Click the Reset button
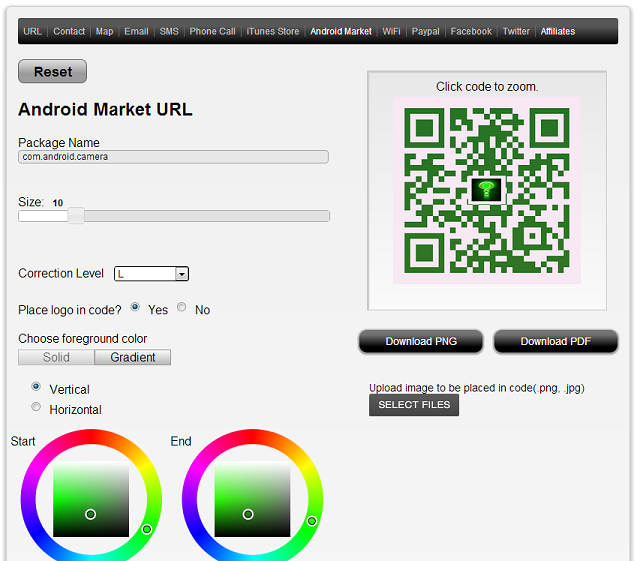637x561 pixels. pos(52,71)
